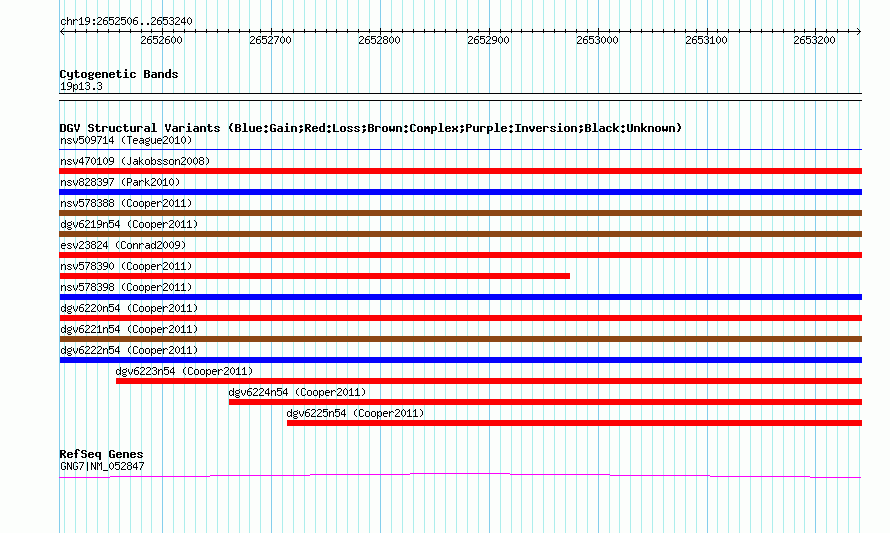Select variant label nsv578388 (Cooper2011)

(x=126, y=203)
